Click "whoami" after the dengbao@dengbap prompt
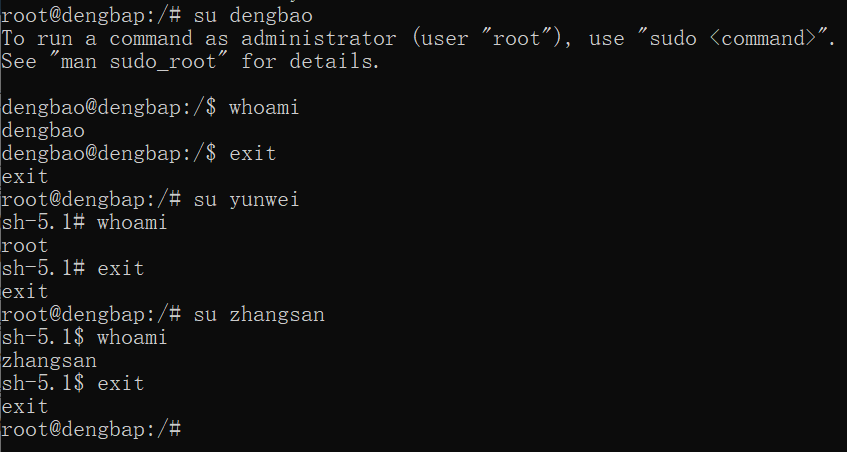This screenshot has height=452, width=847. coord(264,107)
